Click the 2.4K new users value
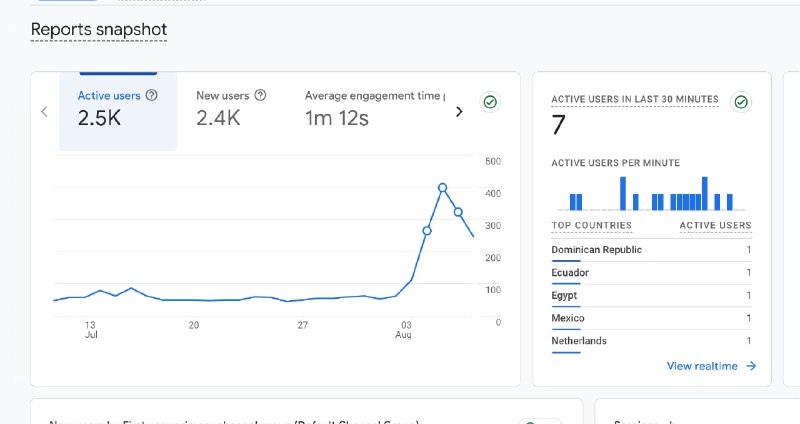 [x=218, y=118]
